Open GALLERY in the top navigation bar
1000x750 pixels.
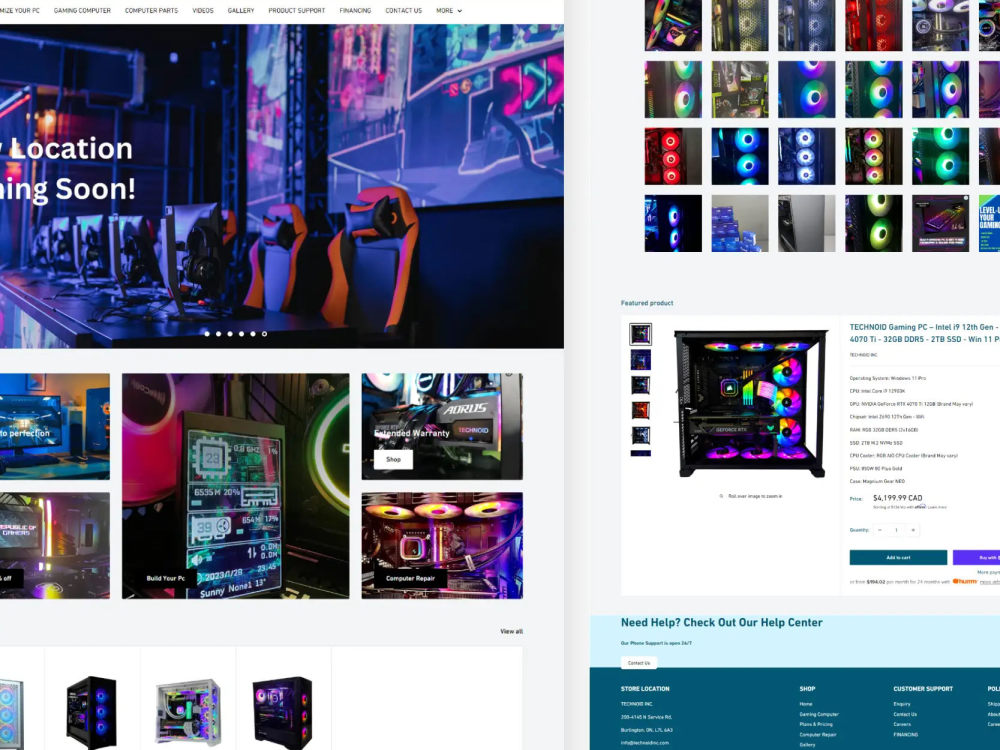coord(241,11)
